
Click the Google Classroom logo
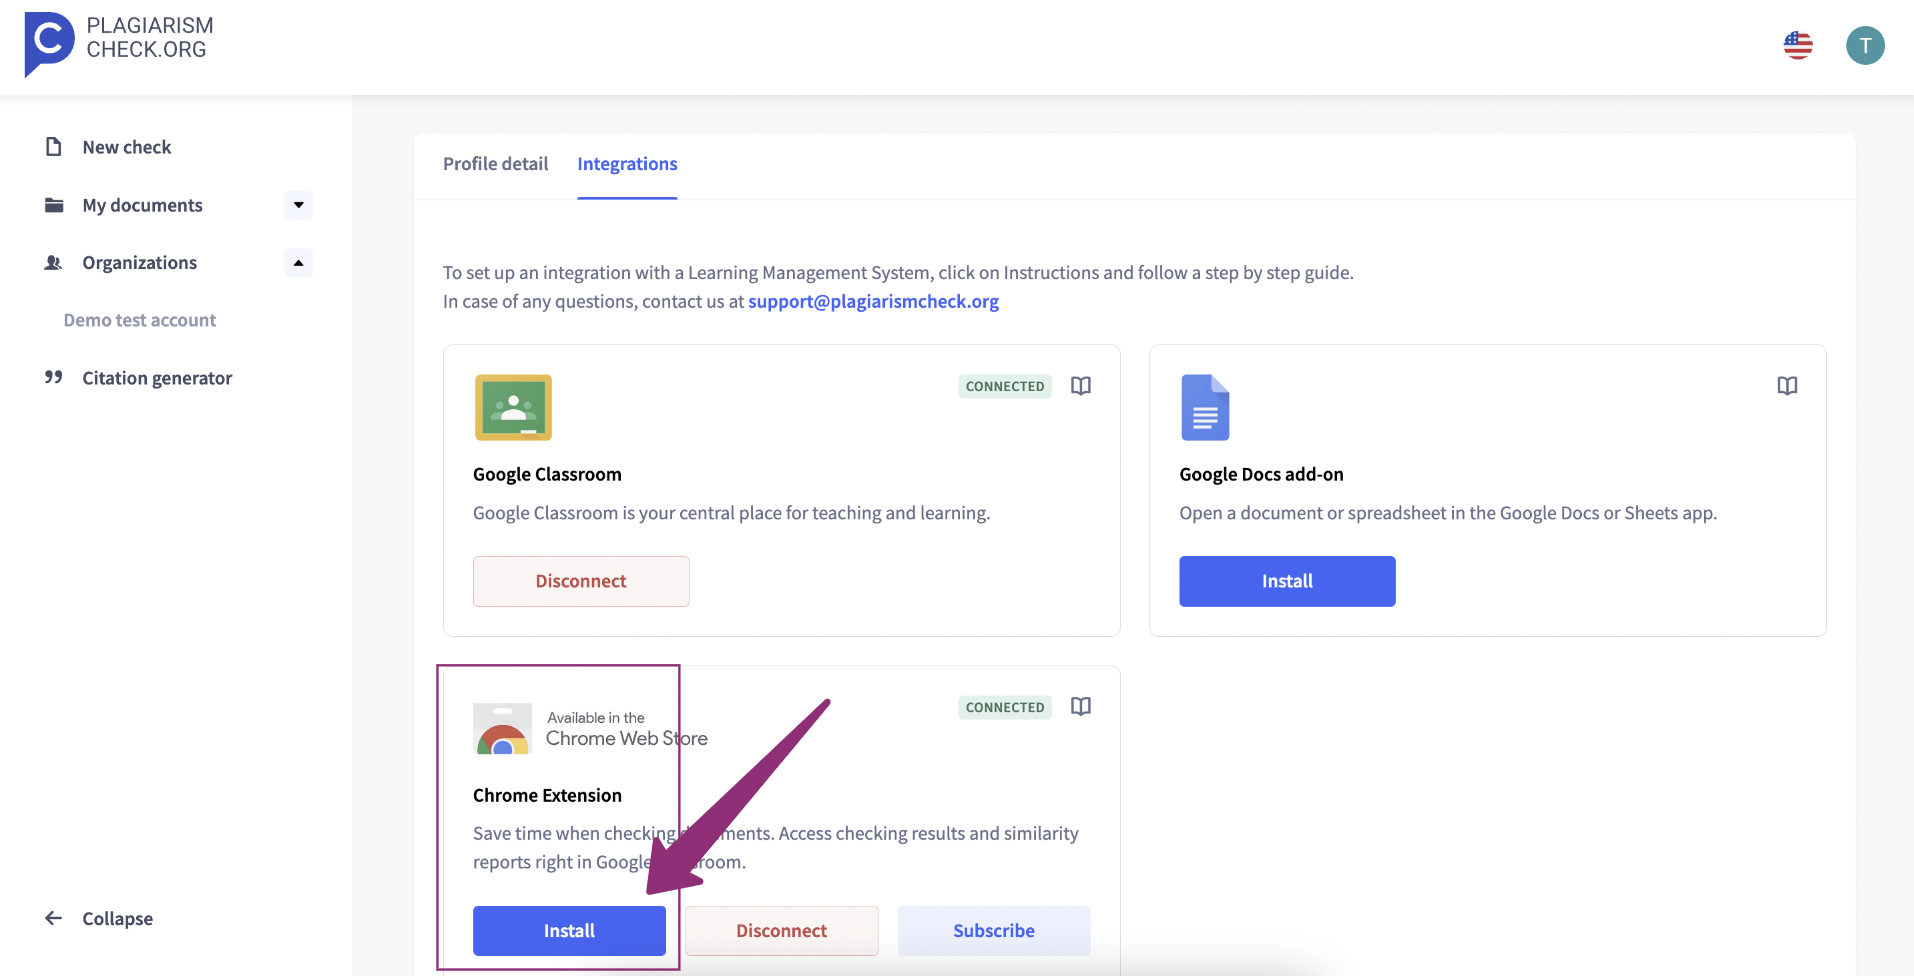(x=513, y=407)
